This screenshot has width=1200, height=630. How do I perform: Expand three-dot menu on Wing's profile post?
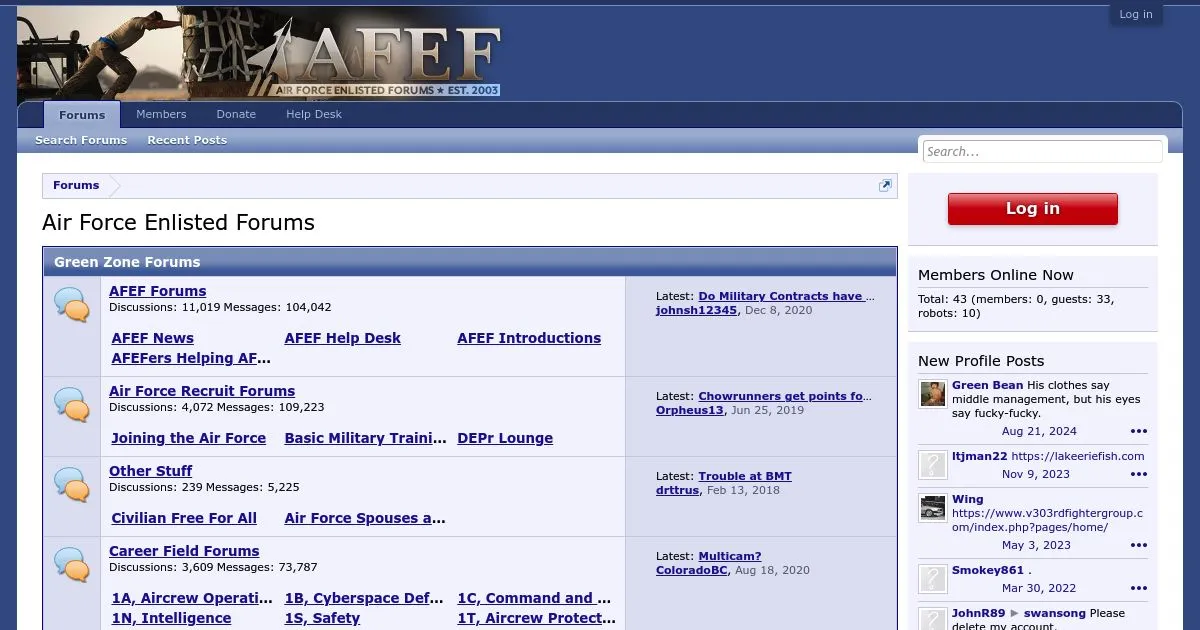1138,546
